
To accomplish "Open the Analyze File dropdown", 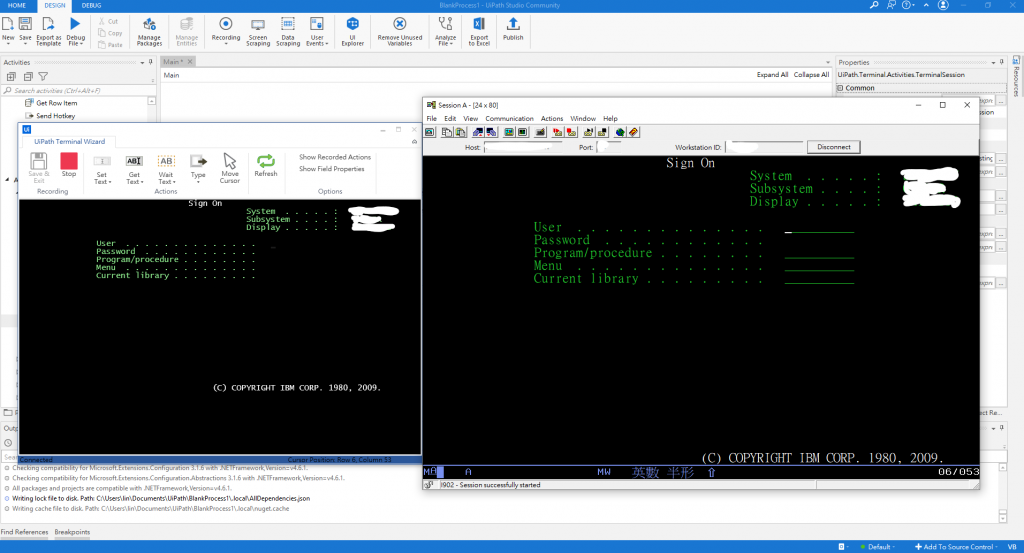I will coord(451,44).
